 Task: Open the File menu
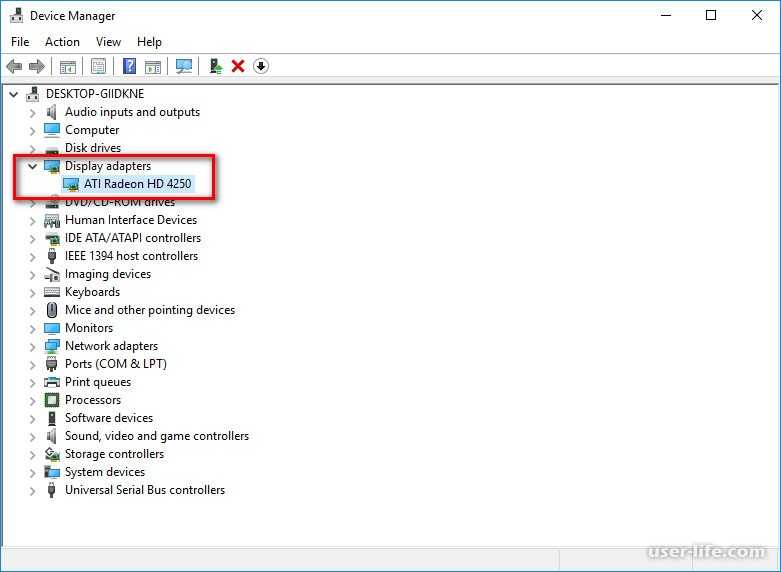(x=20, y=42)
